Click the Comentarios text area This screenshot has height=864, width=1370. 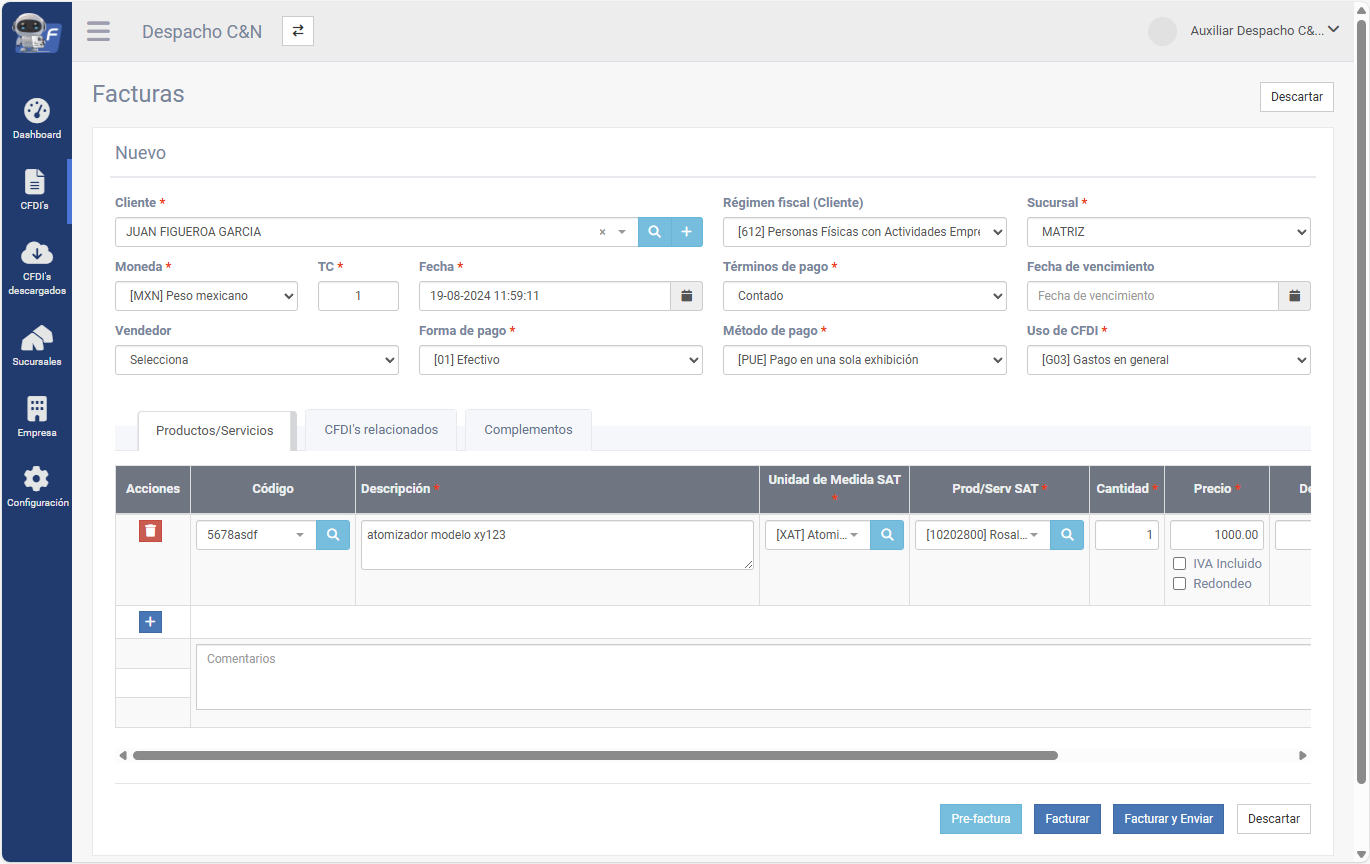pos(753,677)
